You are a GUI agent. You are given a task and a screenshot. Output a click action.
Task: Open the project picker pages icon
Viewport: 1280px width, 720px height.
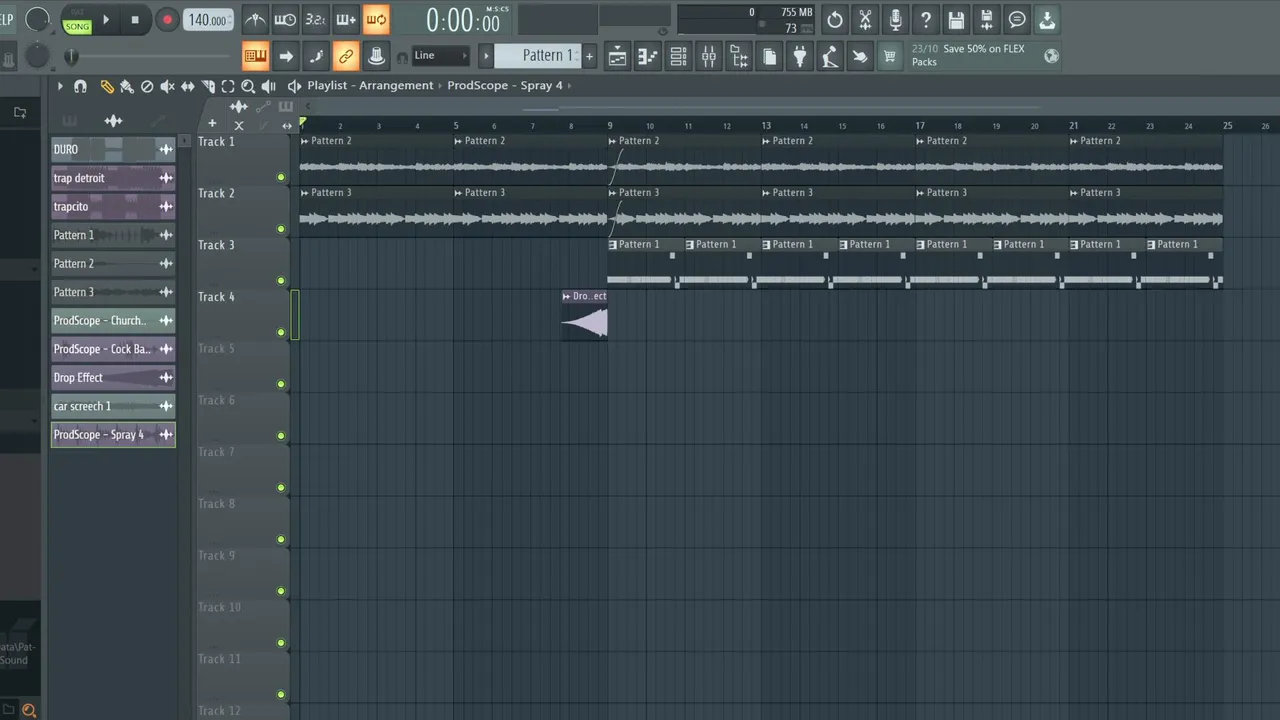click(x=769, y=56)
